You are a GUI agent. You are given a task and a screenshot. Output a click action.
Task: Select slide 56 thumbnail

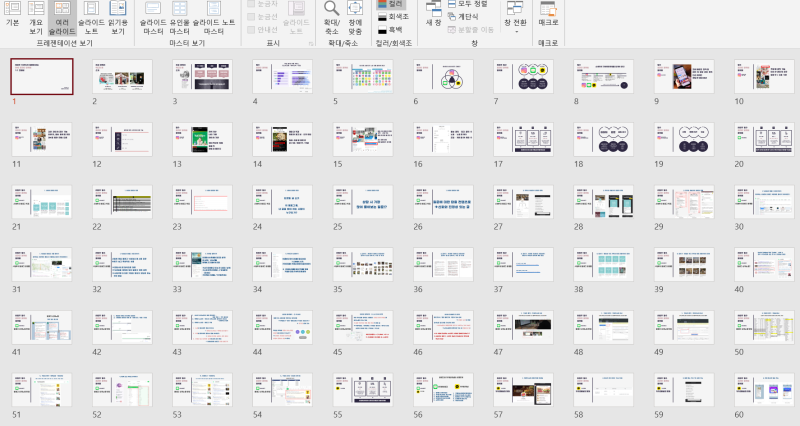click(x=443, y=390)
